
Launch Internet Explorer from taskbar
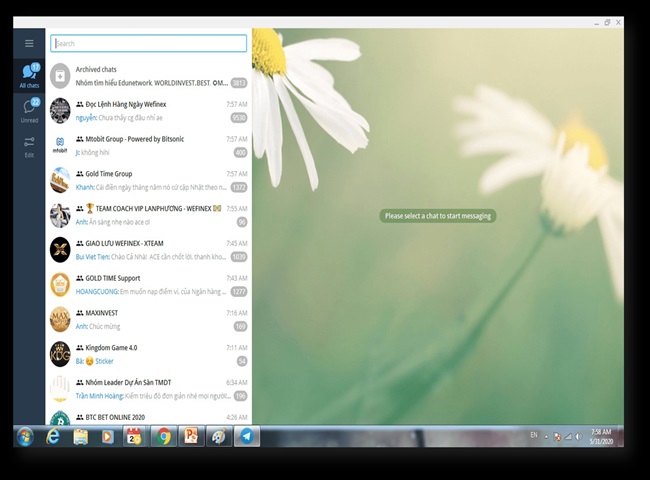coord(53,436)
